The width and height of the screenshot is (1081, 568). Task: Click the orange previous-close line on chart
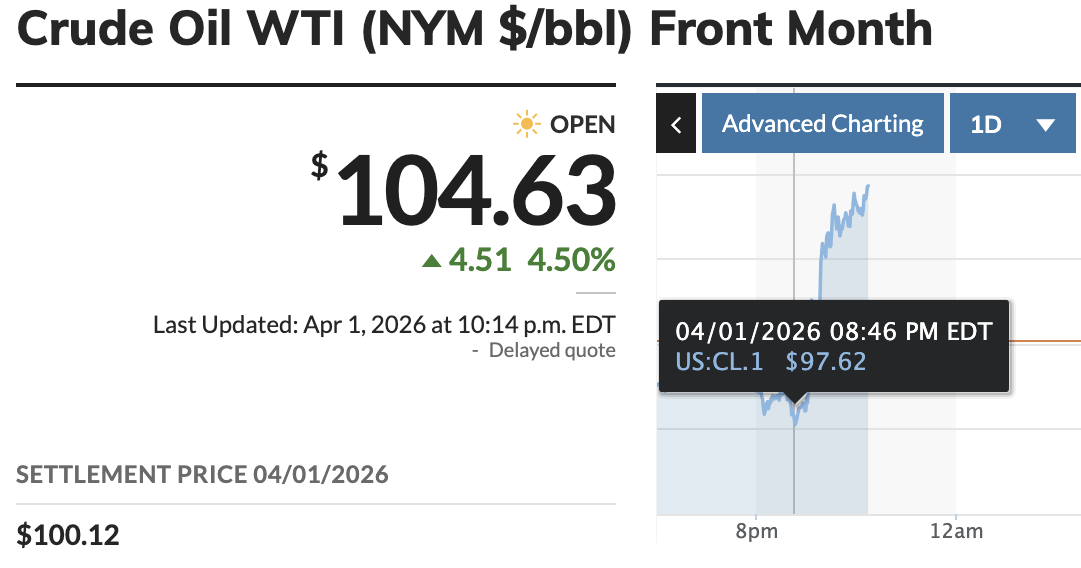click(1050, 341)
